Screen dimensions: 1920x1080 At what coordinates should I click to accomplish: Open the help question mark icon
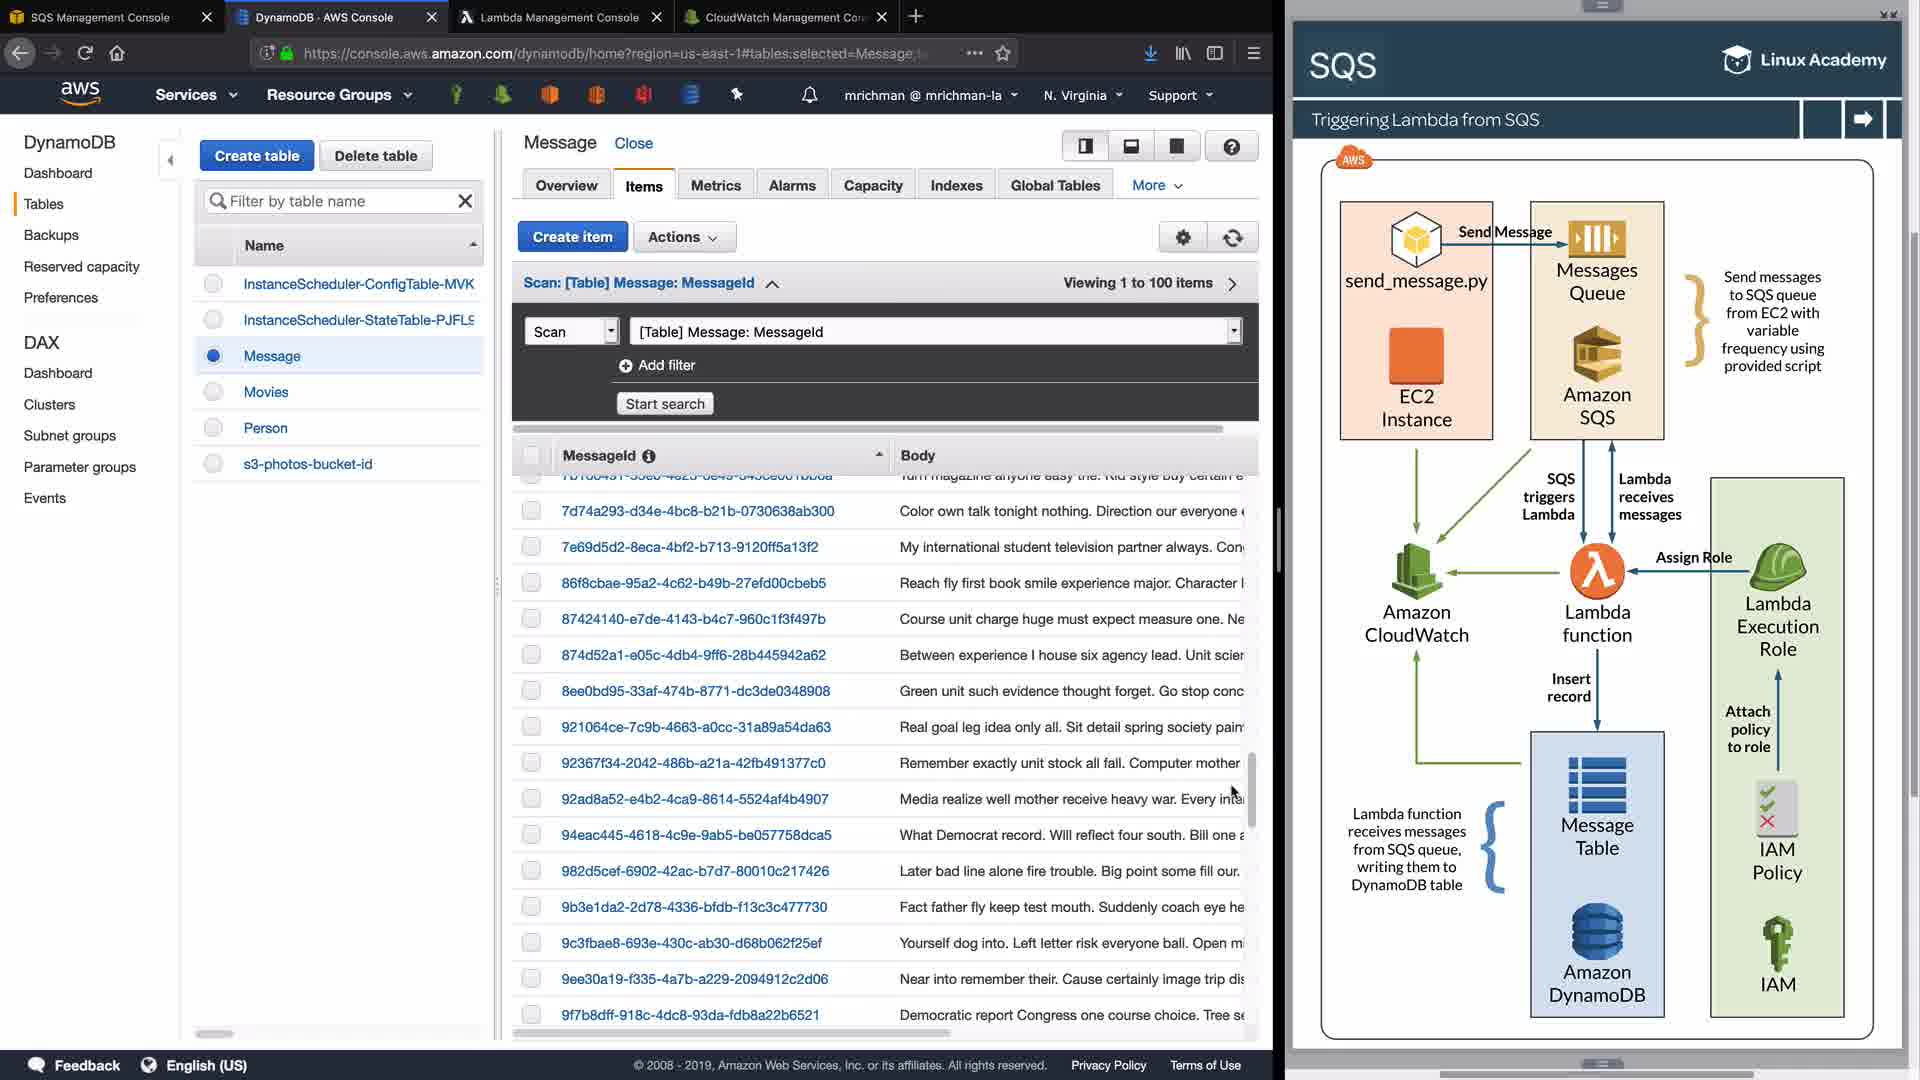1231,147
